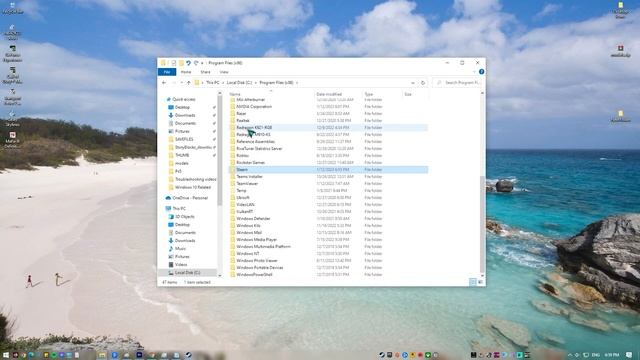Select Reference Assemblies folder

[x=256, y=142]
